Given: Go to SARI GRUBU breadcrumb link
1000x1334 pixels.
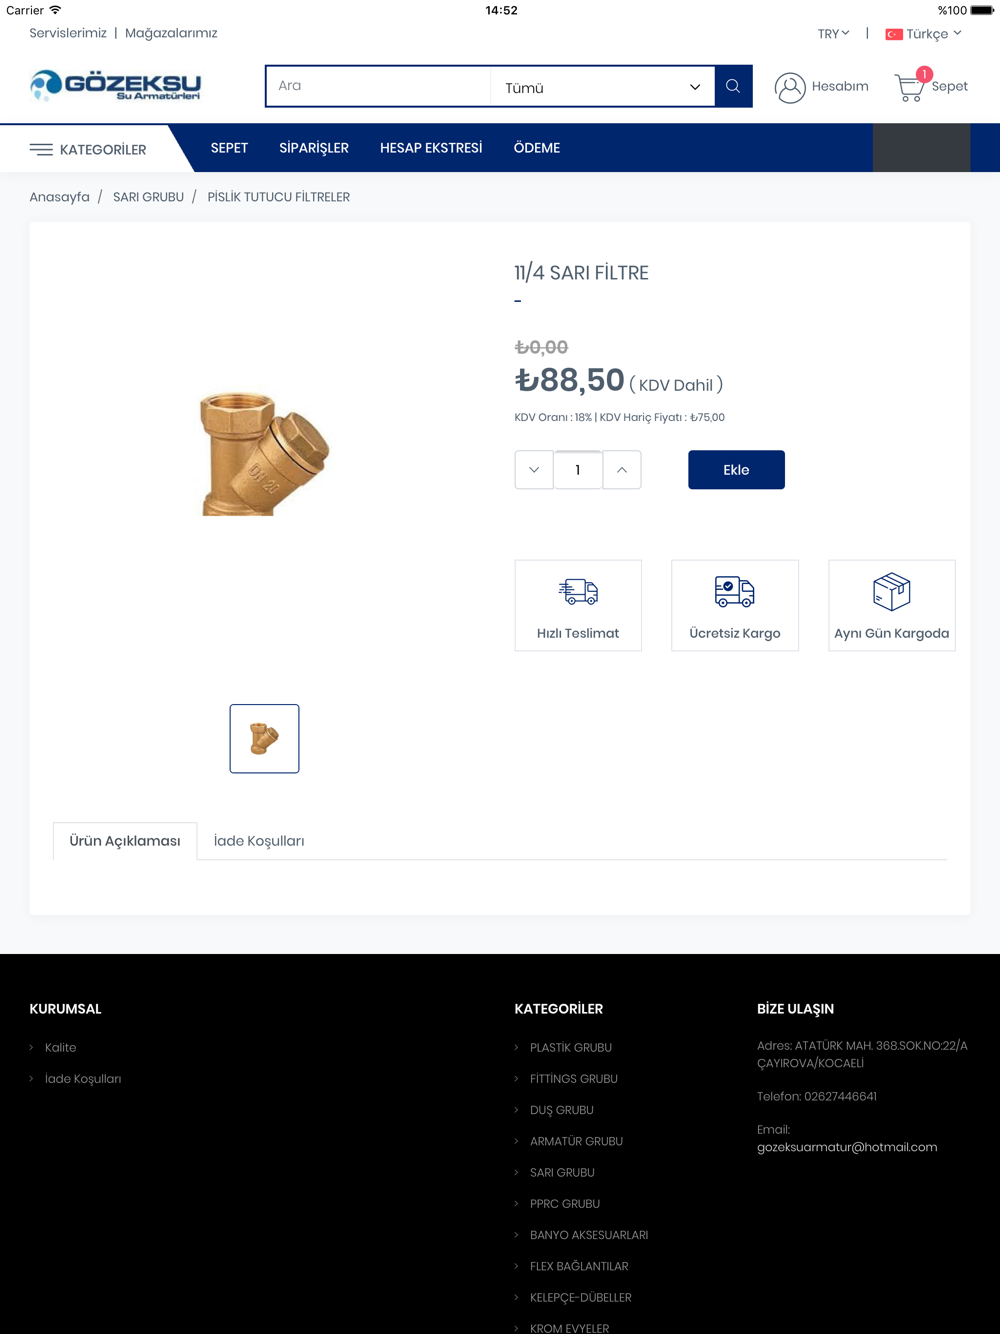Looking at the screenshot, I should coord(148,197).
